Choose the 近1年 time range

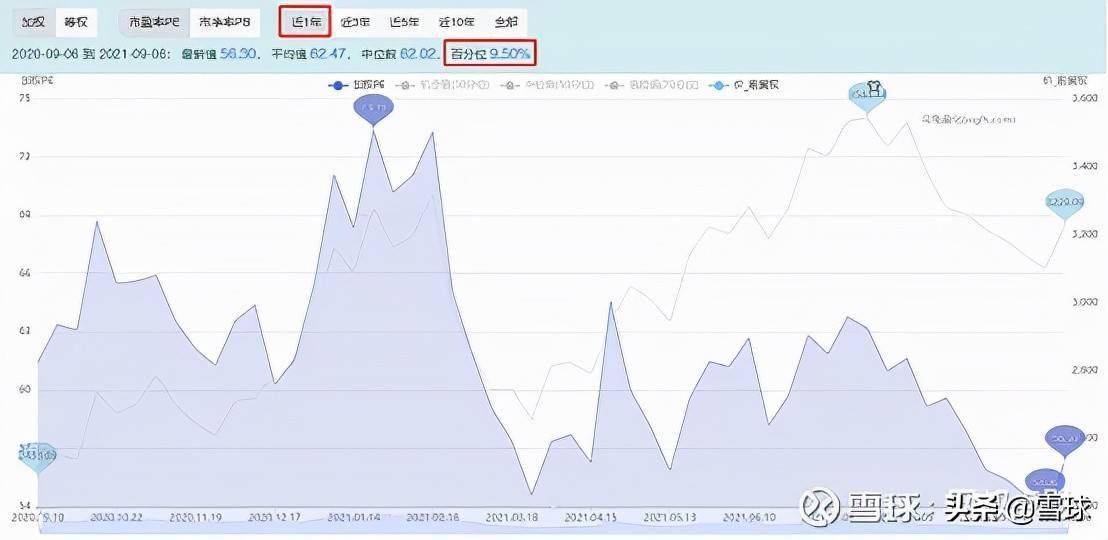coord(305,22)
